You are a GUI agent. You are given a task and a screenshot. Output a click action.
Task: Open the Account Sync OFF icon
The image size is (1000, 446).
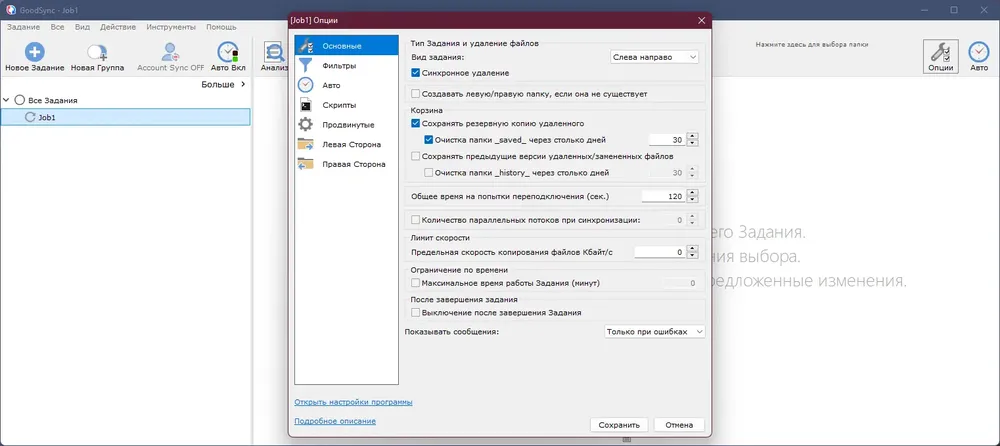(x=170, y=52)
